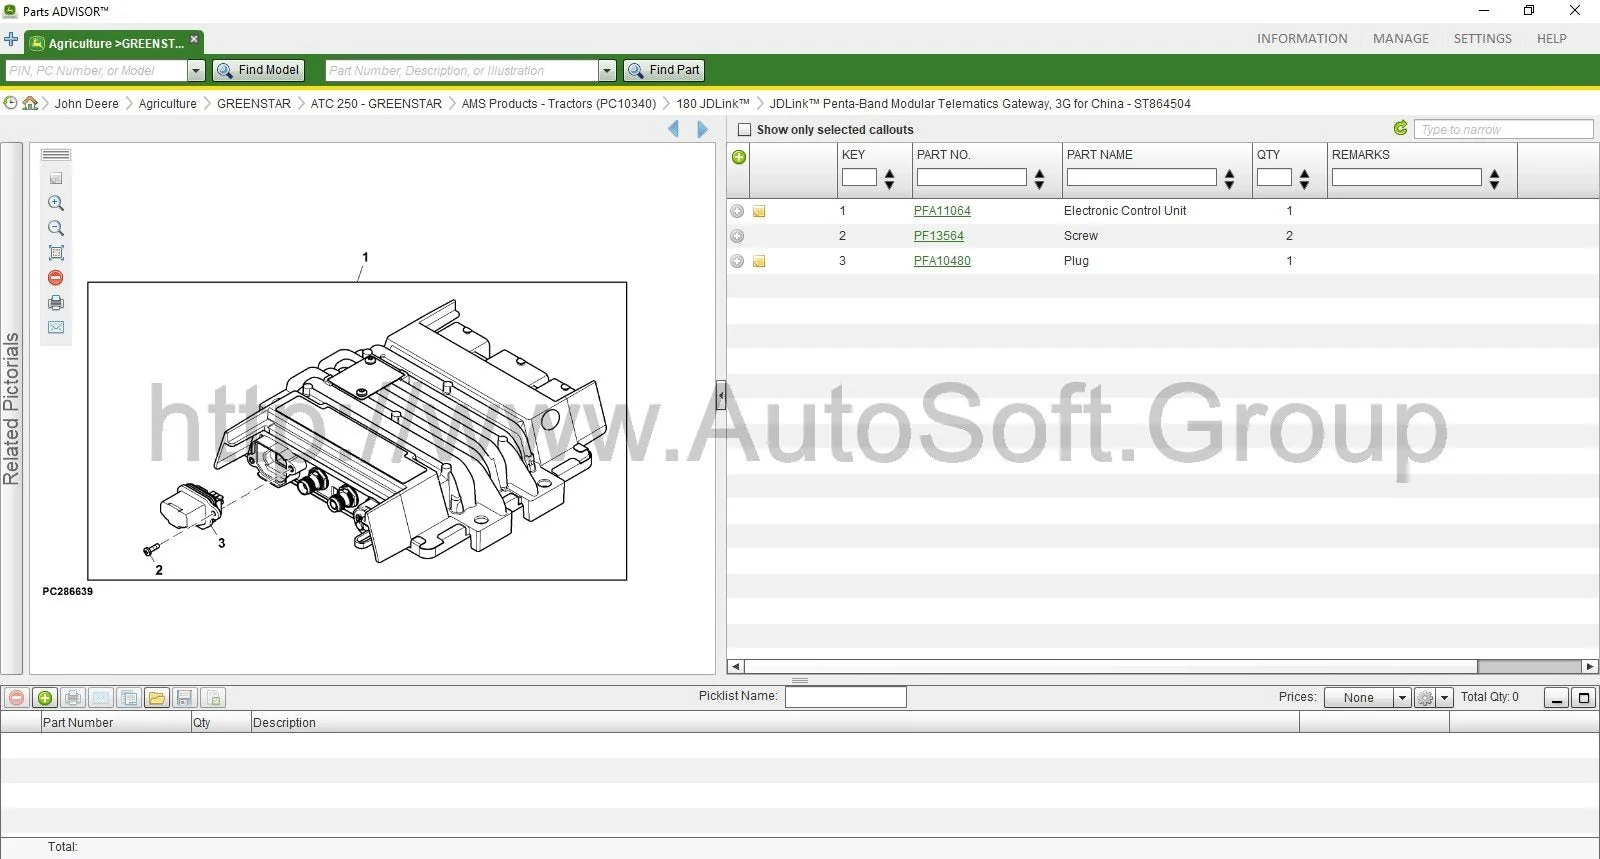
Task: Zoom in on the parts diagram
Action: [x=56, y=203]
